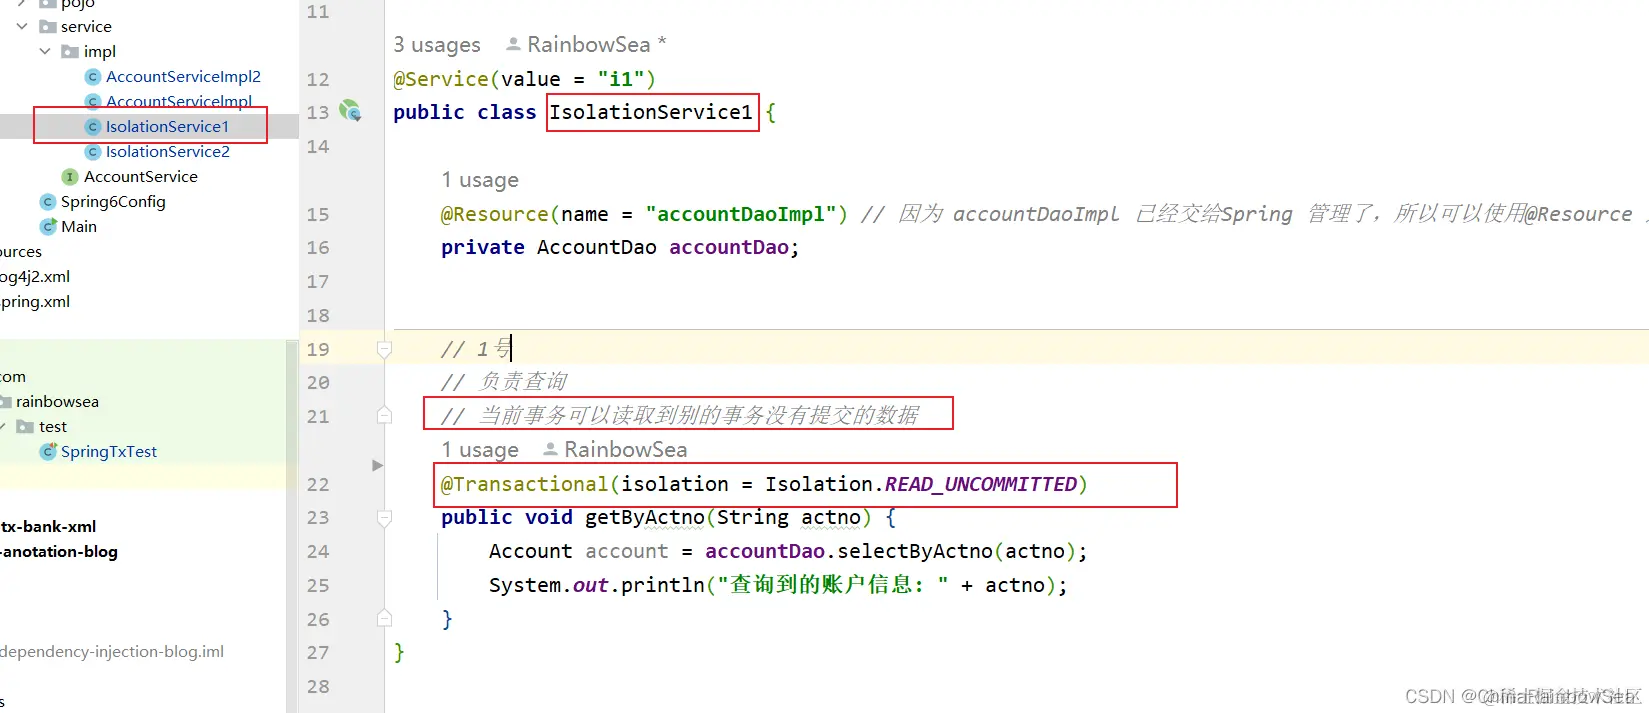Click the AccountService interface icon

(70, 177)
